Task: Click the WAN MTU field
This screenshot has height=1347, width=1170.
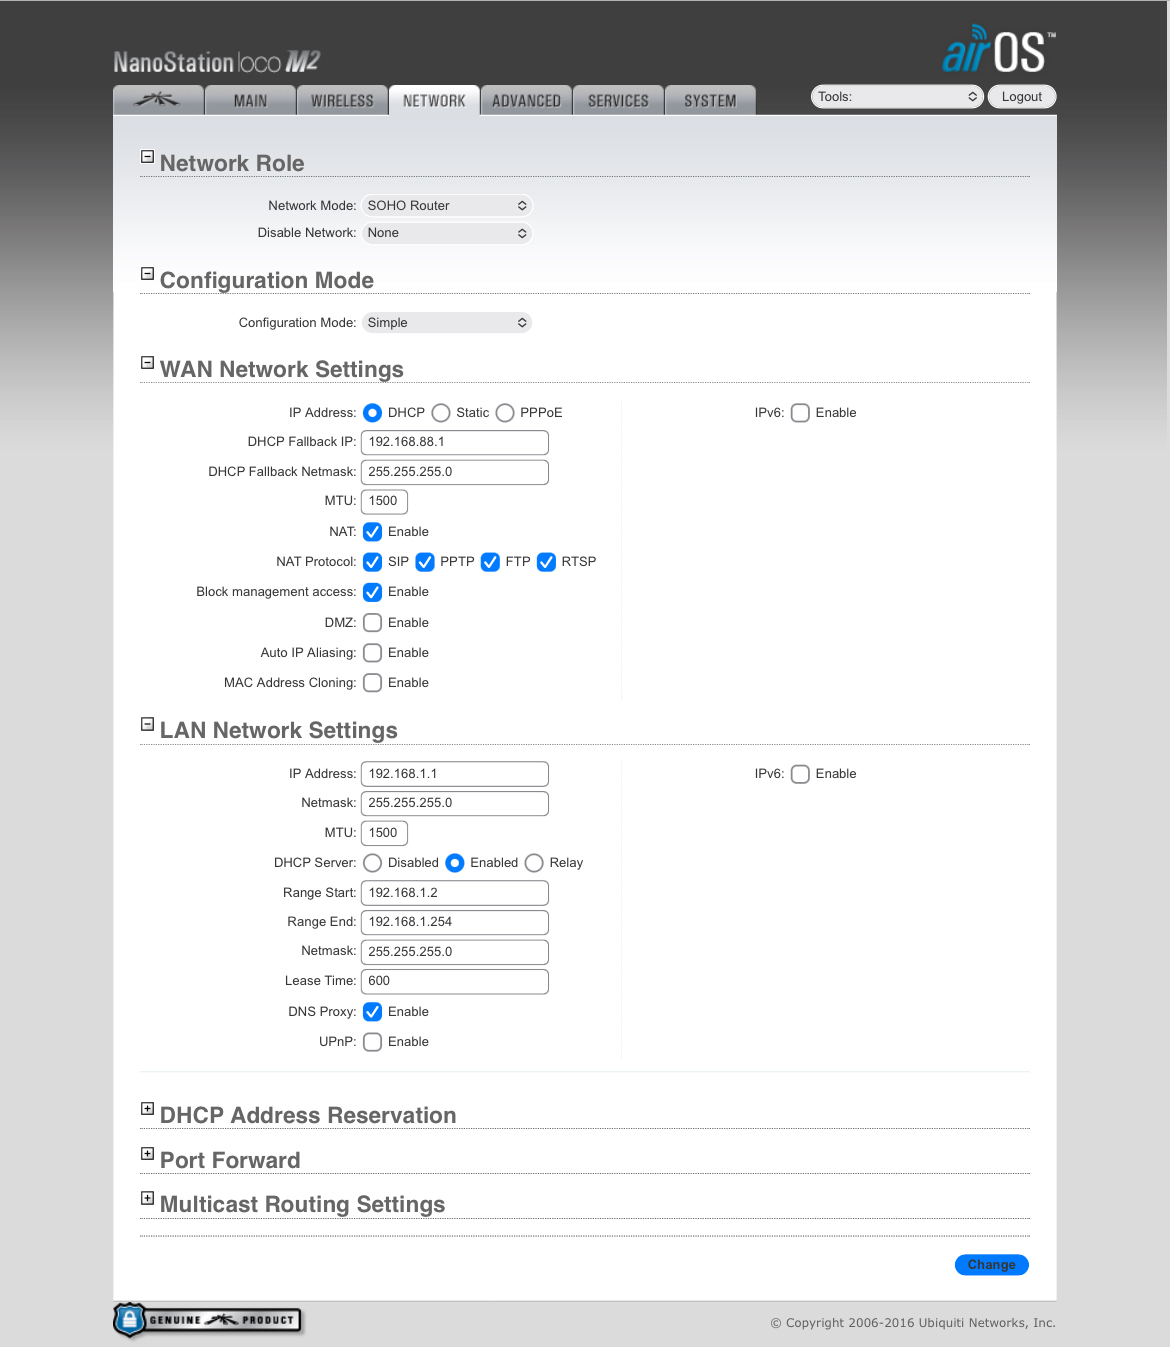Action: point(384,501)
